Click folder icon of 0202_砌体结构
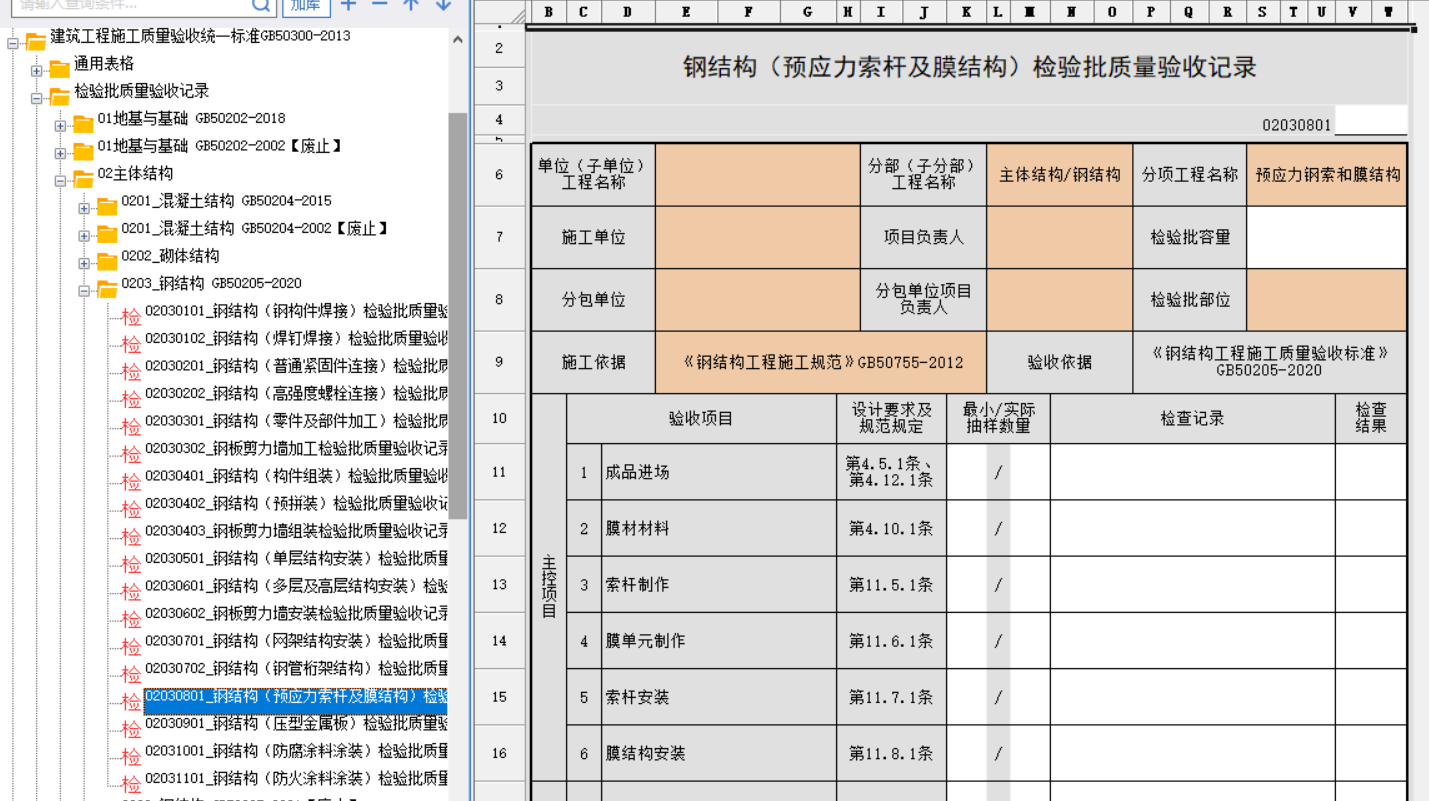The image size is (1429, 801). coord(107,262)
